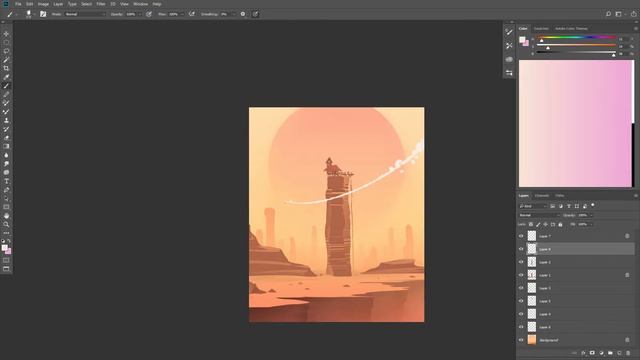Add layer style fx icon
640x360 pixels.
(583, 353)
